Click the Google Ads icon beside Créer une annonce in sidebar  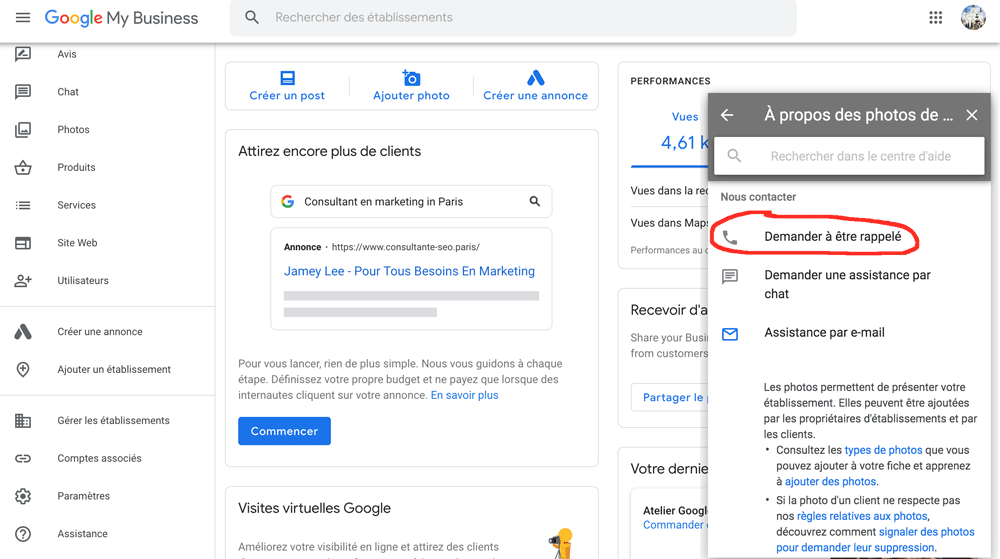click(x=23, y=331)
